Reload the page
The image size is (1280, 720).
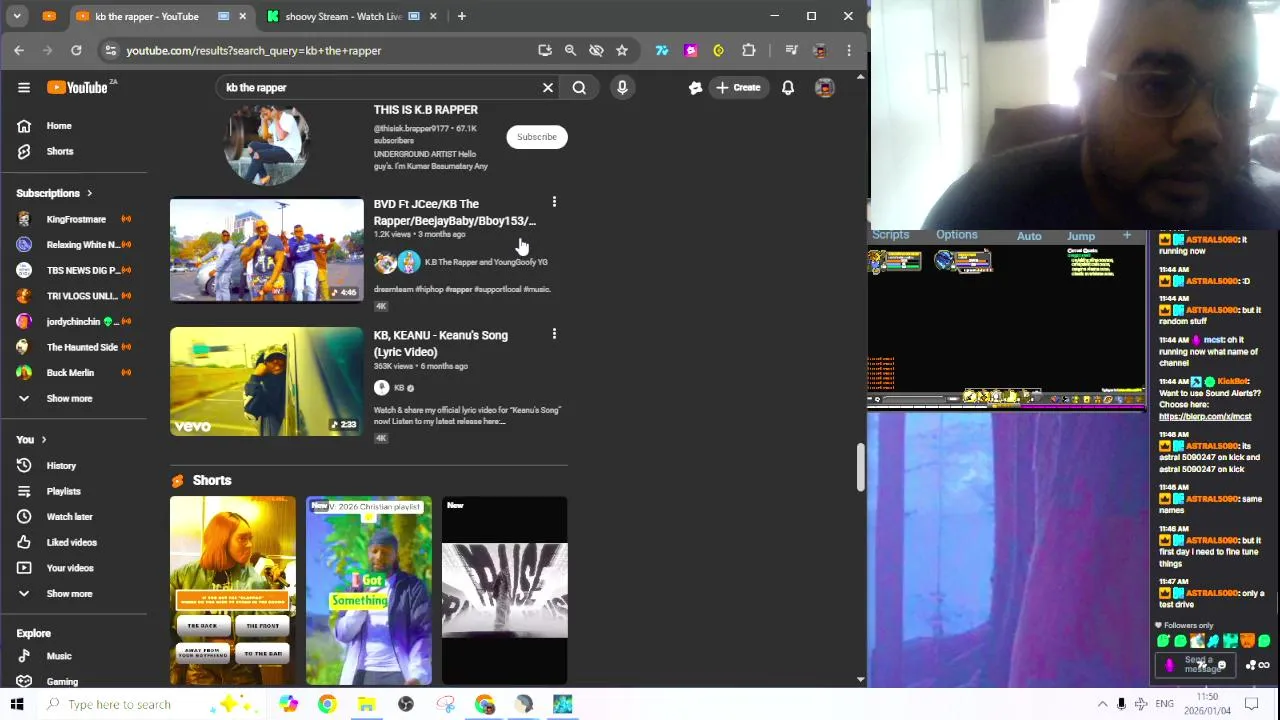point(76,50)
